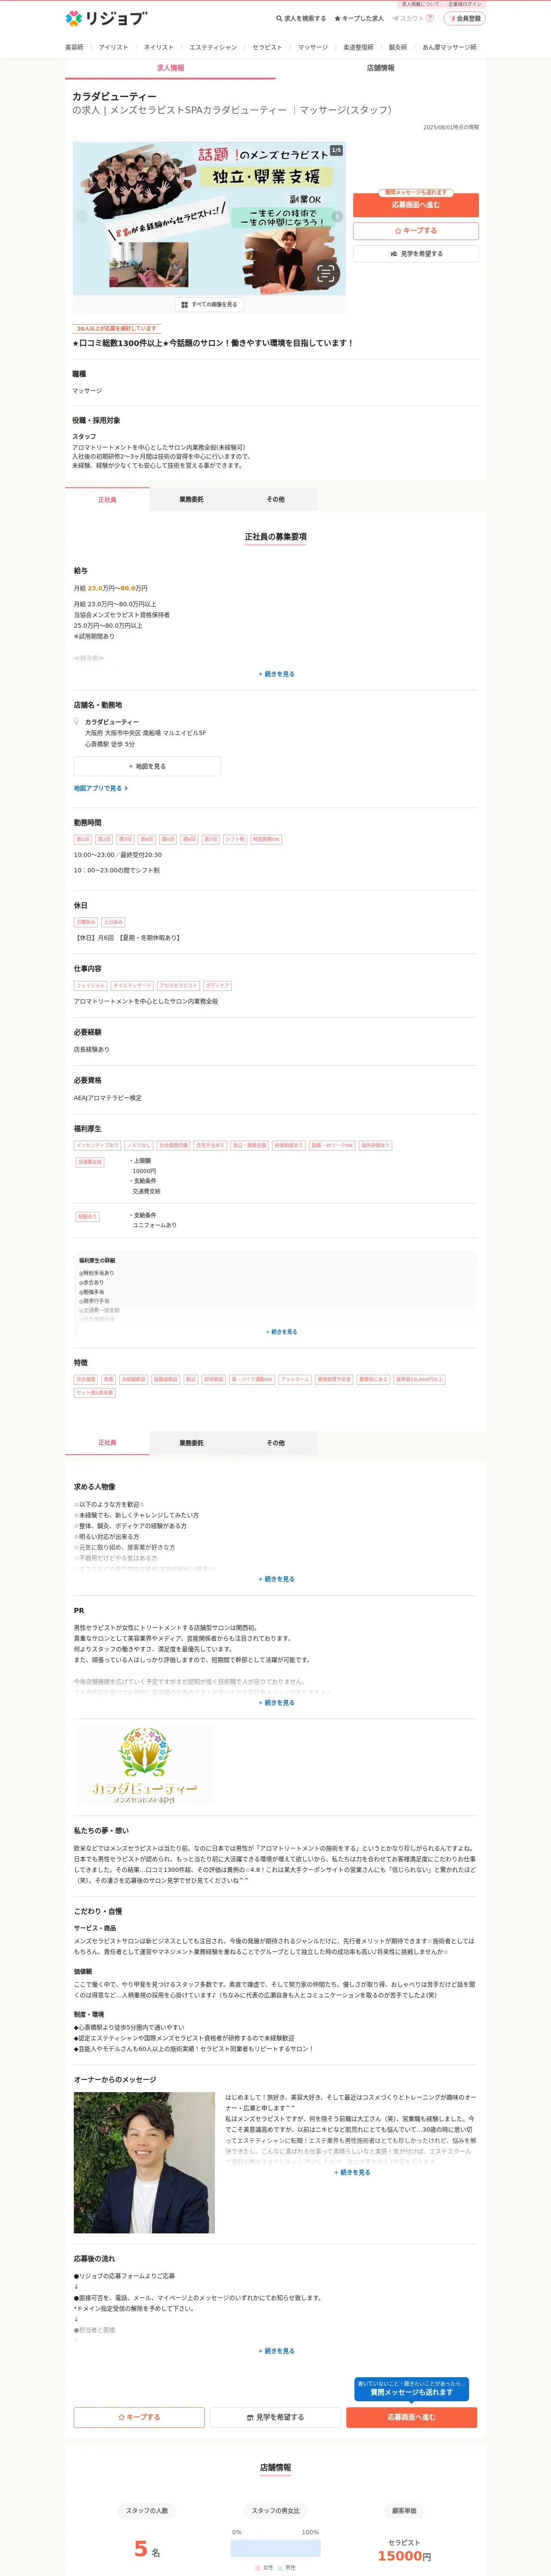Select upper 正社員 employment tab

[107, 499]
